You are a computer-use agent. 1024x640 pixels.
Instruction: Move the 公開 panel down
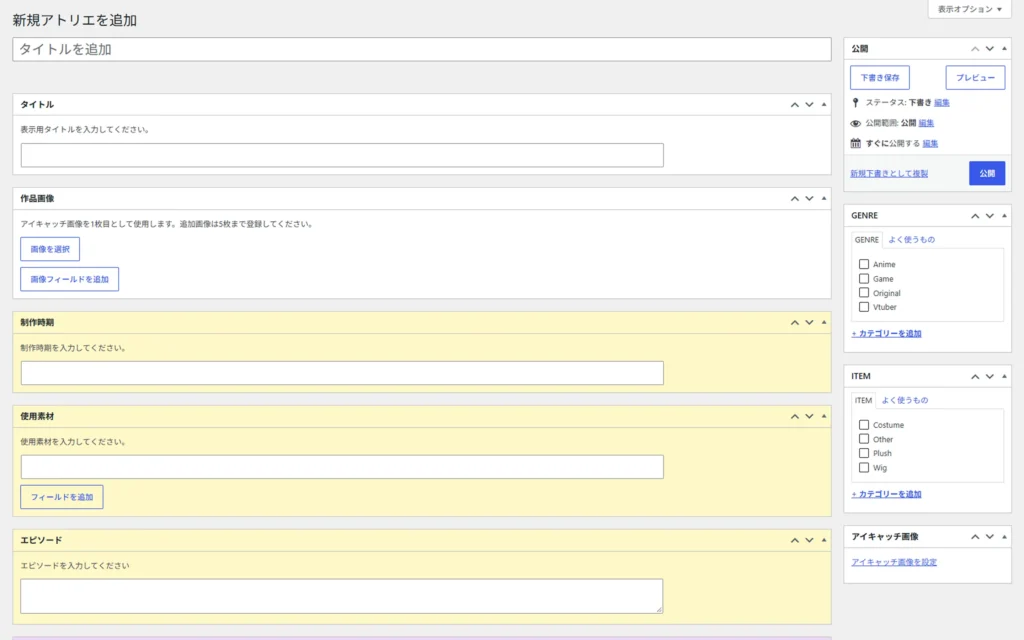pyautogui.click(x=989, y=49)
